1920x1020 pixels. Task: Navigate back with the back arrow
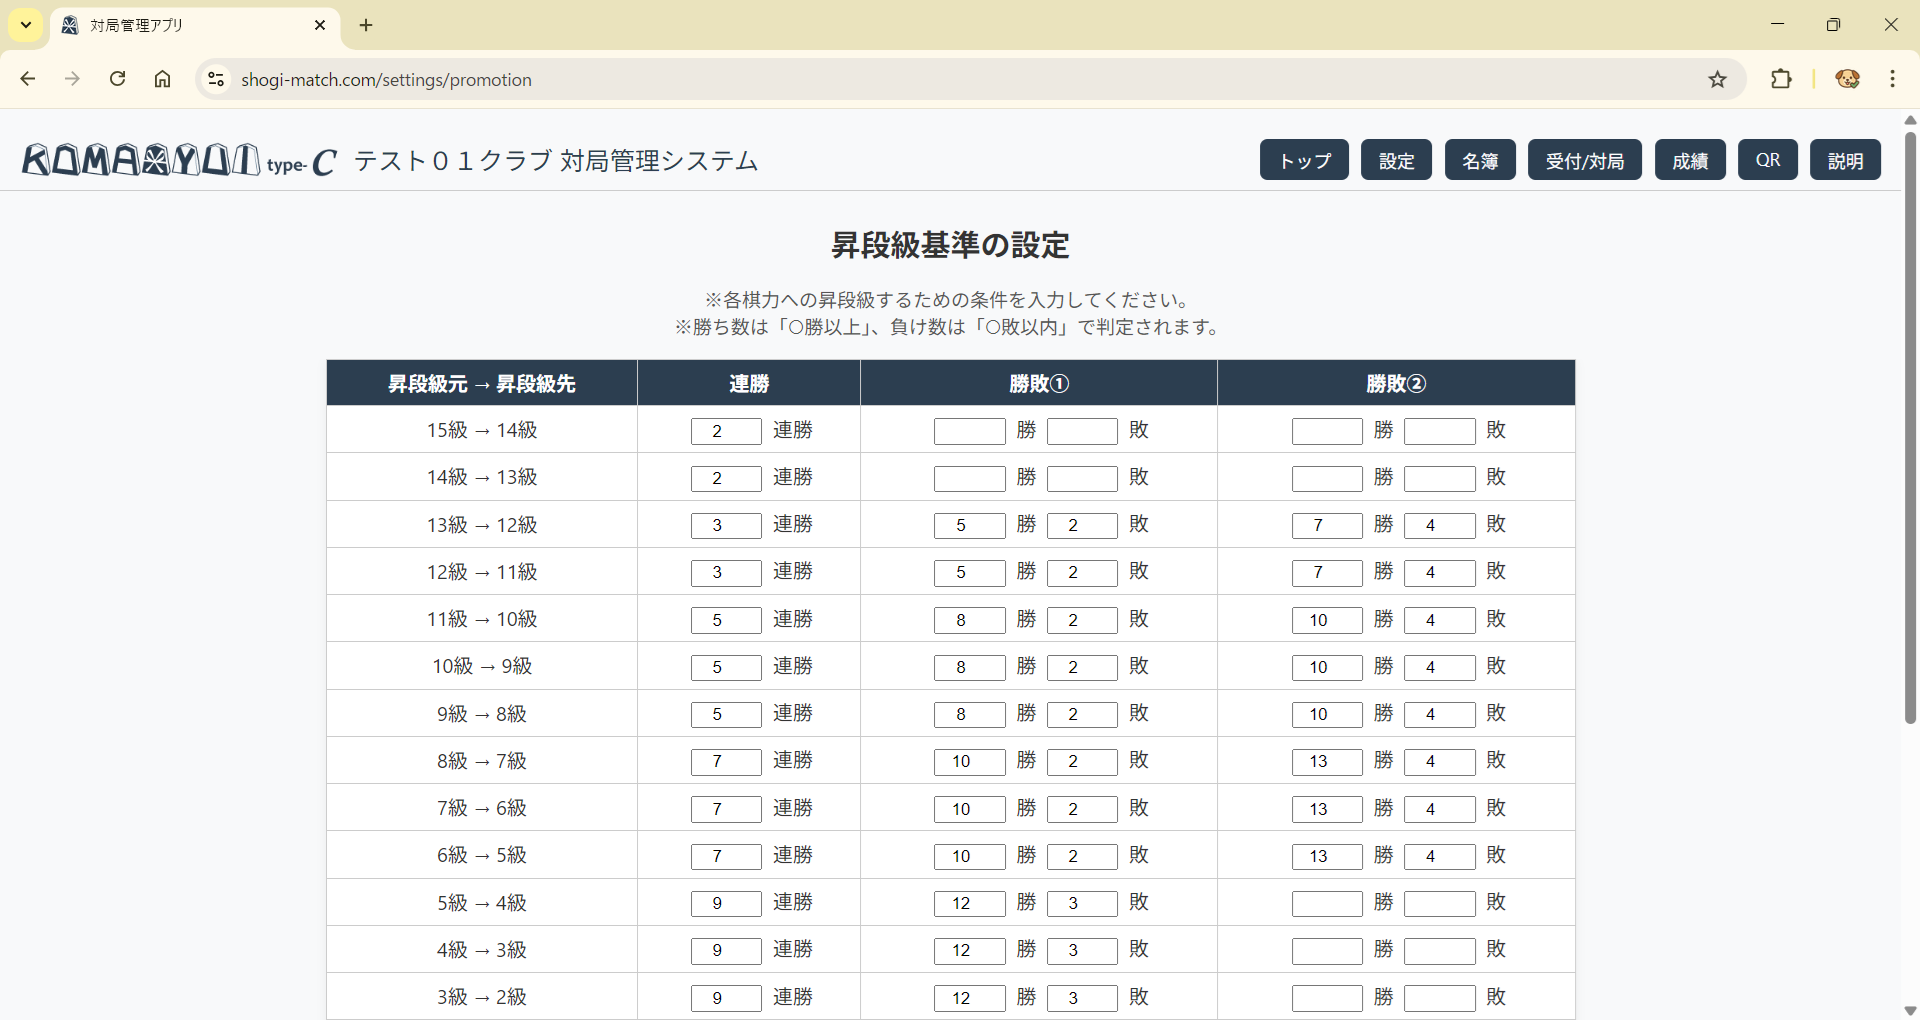click(x=28, y=80)
